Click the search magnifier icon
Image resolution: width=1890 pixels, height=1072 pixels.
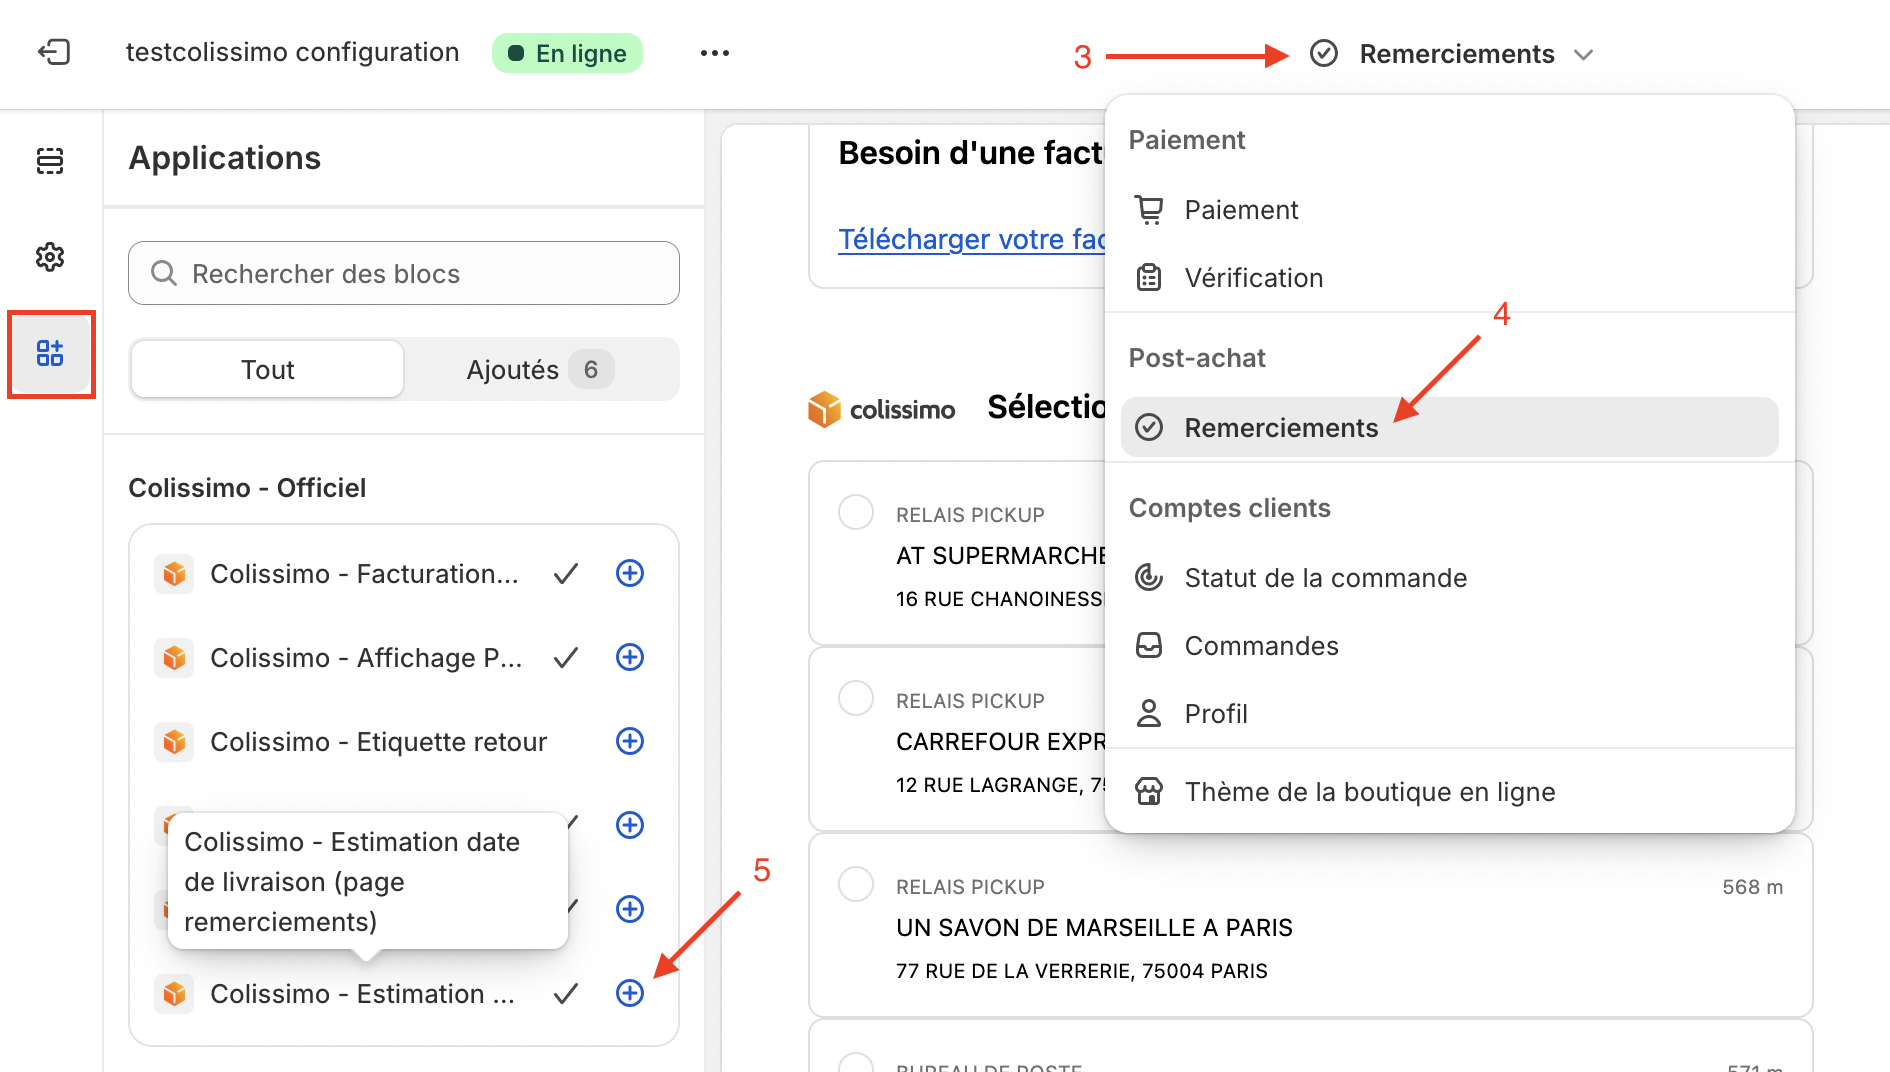coord(164,273)
